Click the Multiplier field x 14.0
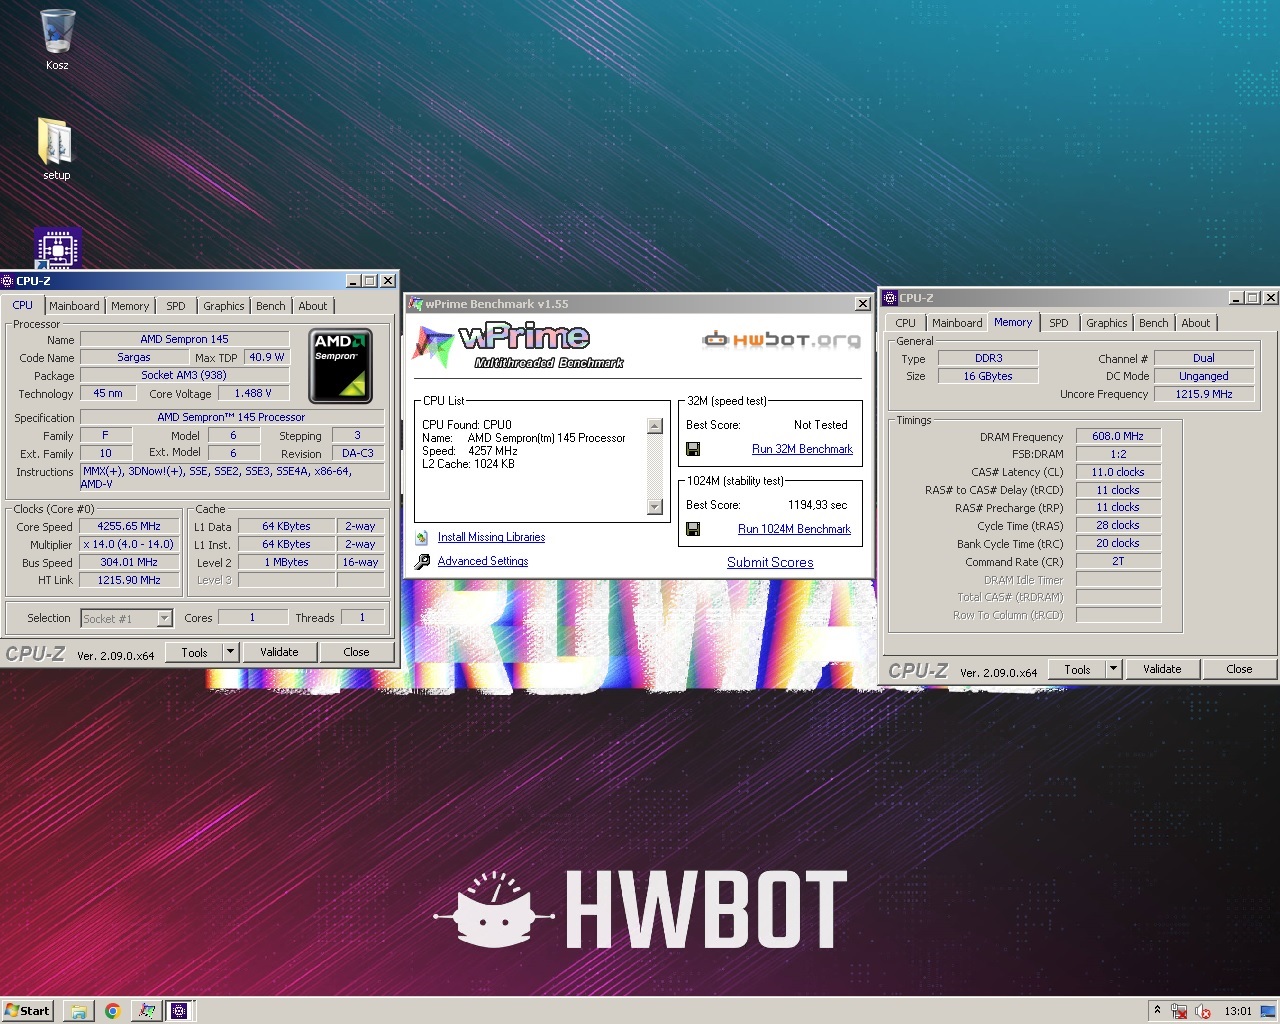Screen dimensions: 1280x1024 tap(129, 544)
